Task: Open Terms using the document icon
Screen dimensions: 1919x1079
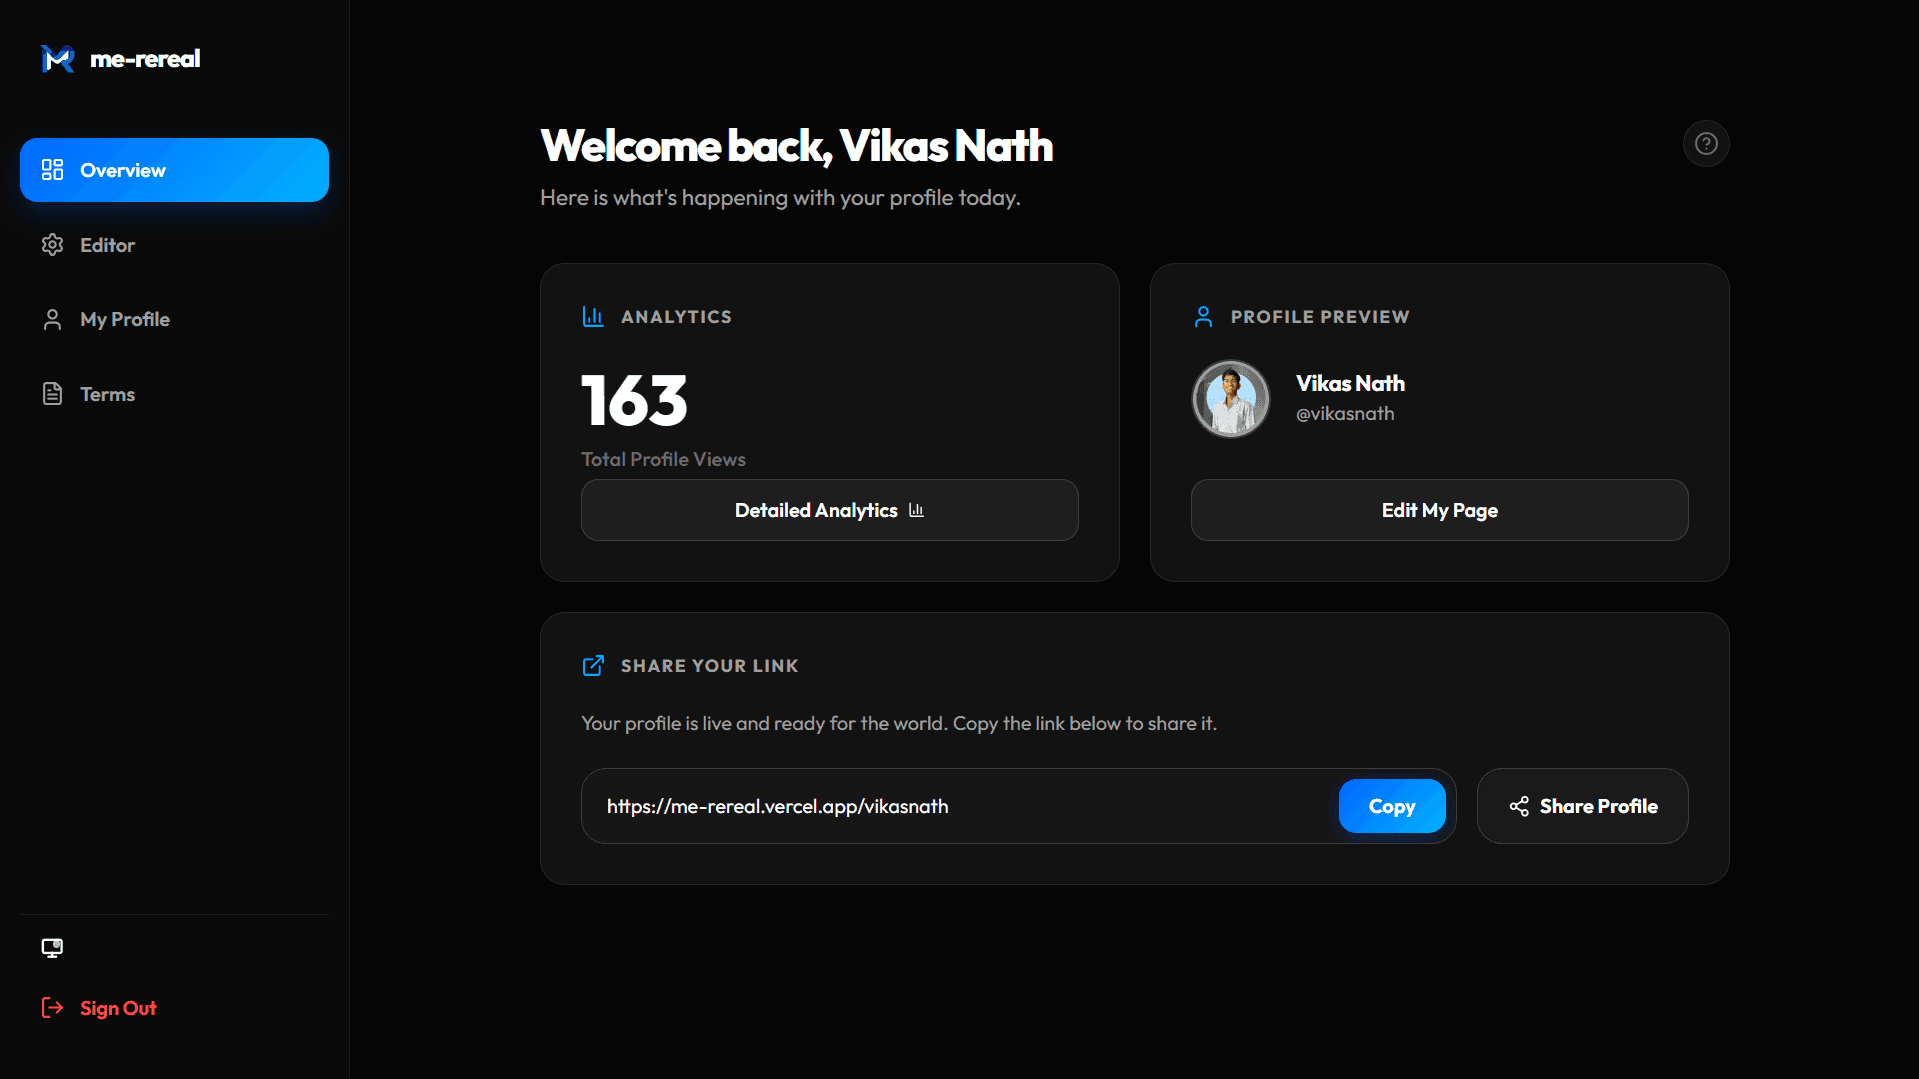Action: point(52,393)
